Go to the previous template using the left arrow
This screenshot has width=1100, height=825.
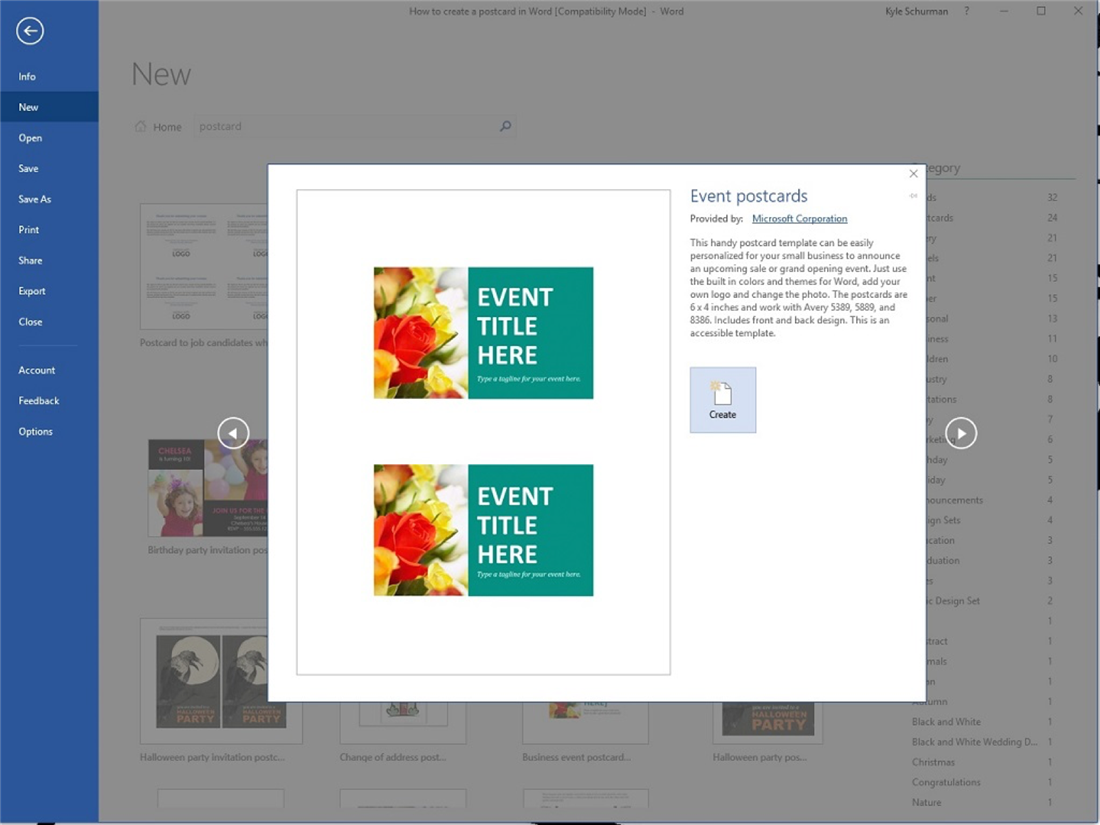[x=233, y=433]
